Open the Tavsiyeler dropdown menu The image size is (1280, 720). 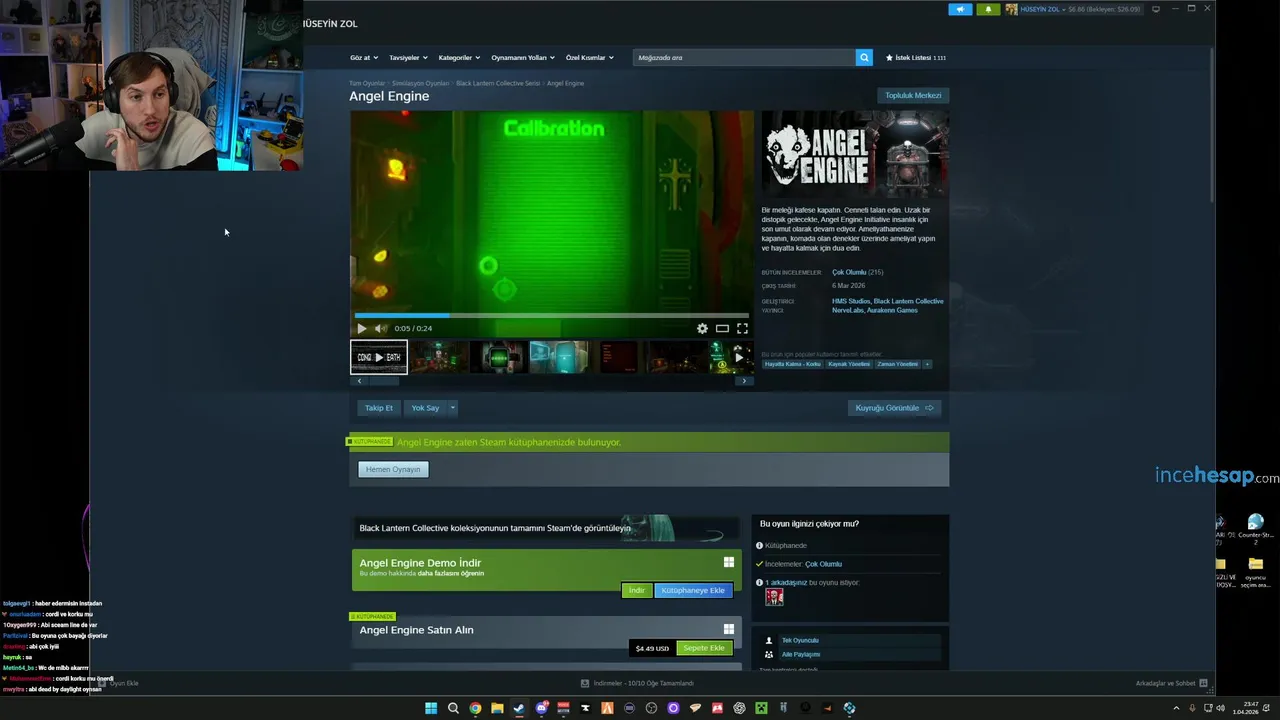click(x=408, y=57)
